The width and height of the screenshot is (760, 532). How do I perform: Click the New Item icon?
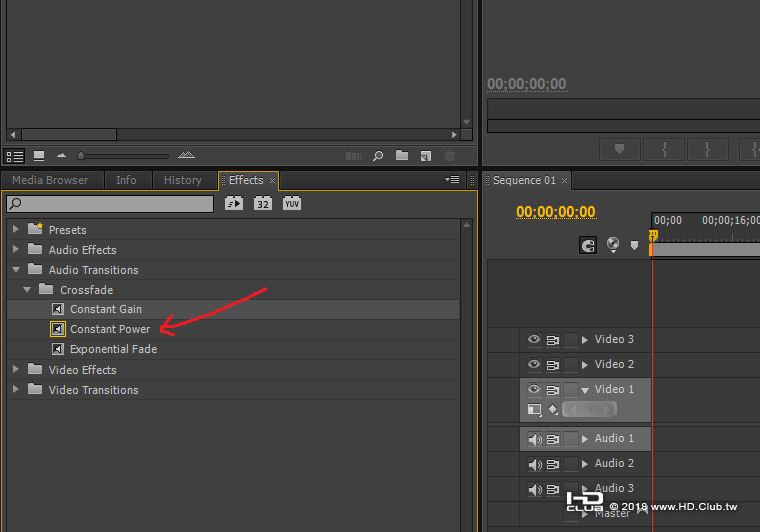pos(426,156)
